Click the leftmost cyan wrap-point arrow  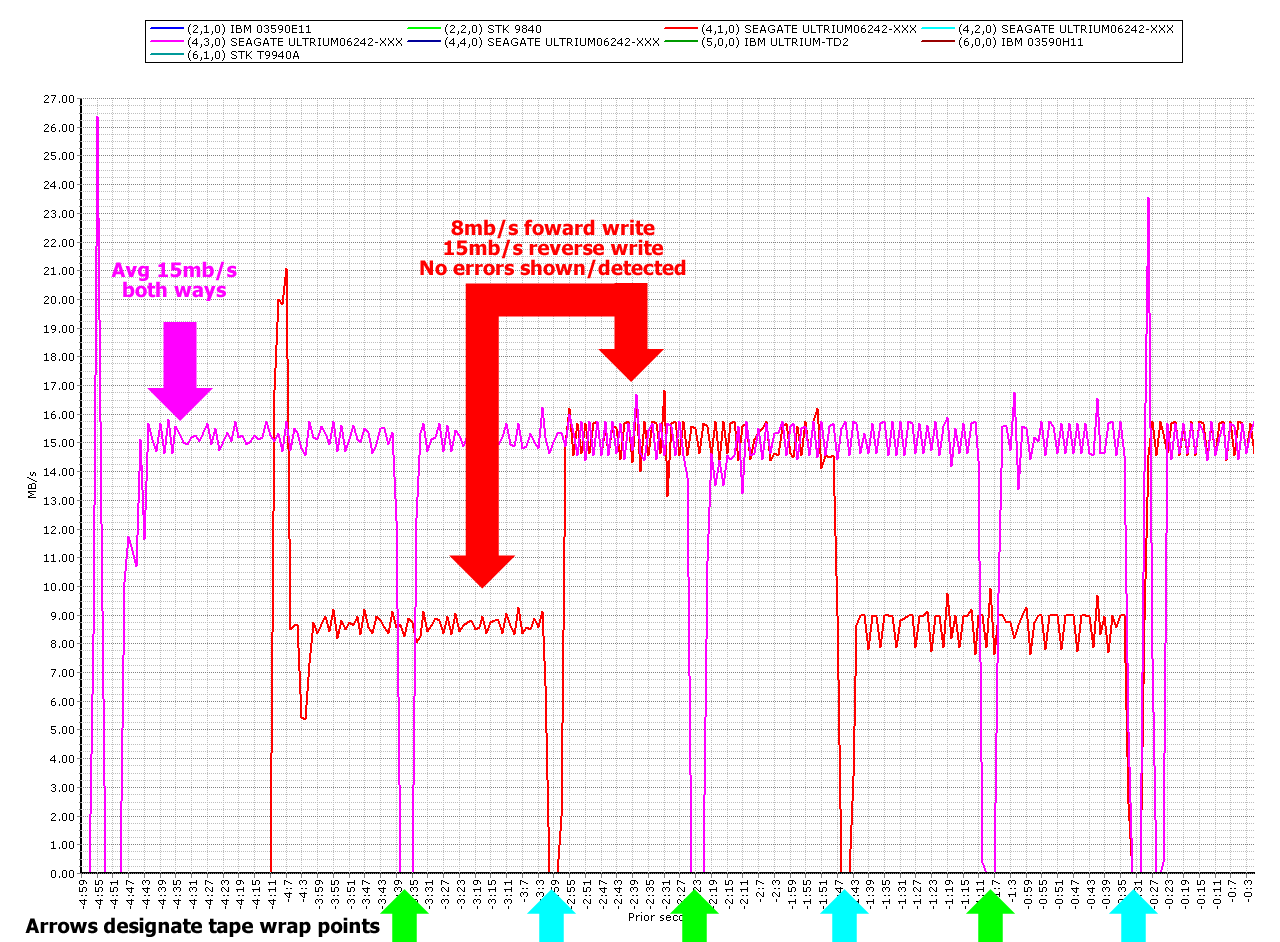(x=551, y=914)
